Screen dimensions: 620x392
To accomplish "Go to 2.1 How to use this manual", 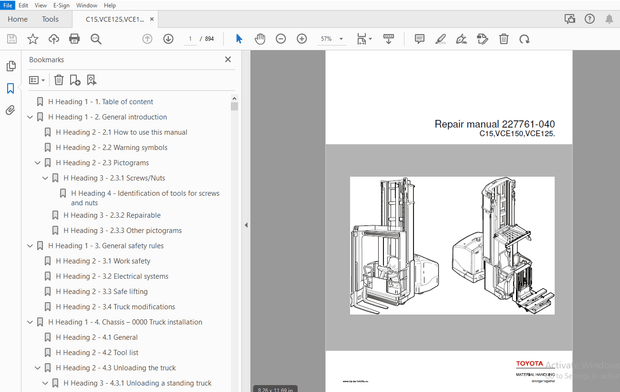I will [x=121, y=132].
